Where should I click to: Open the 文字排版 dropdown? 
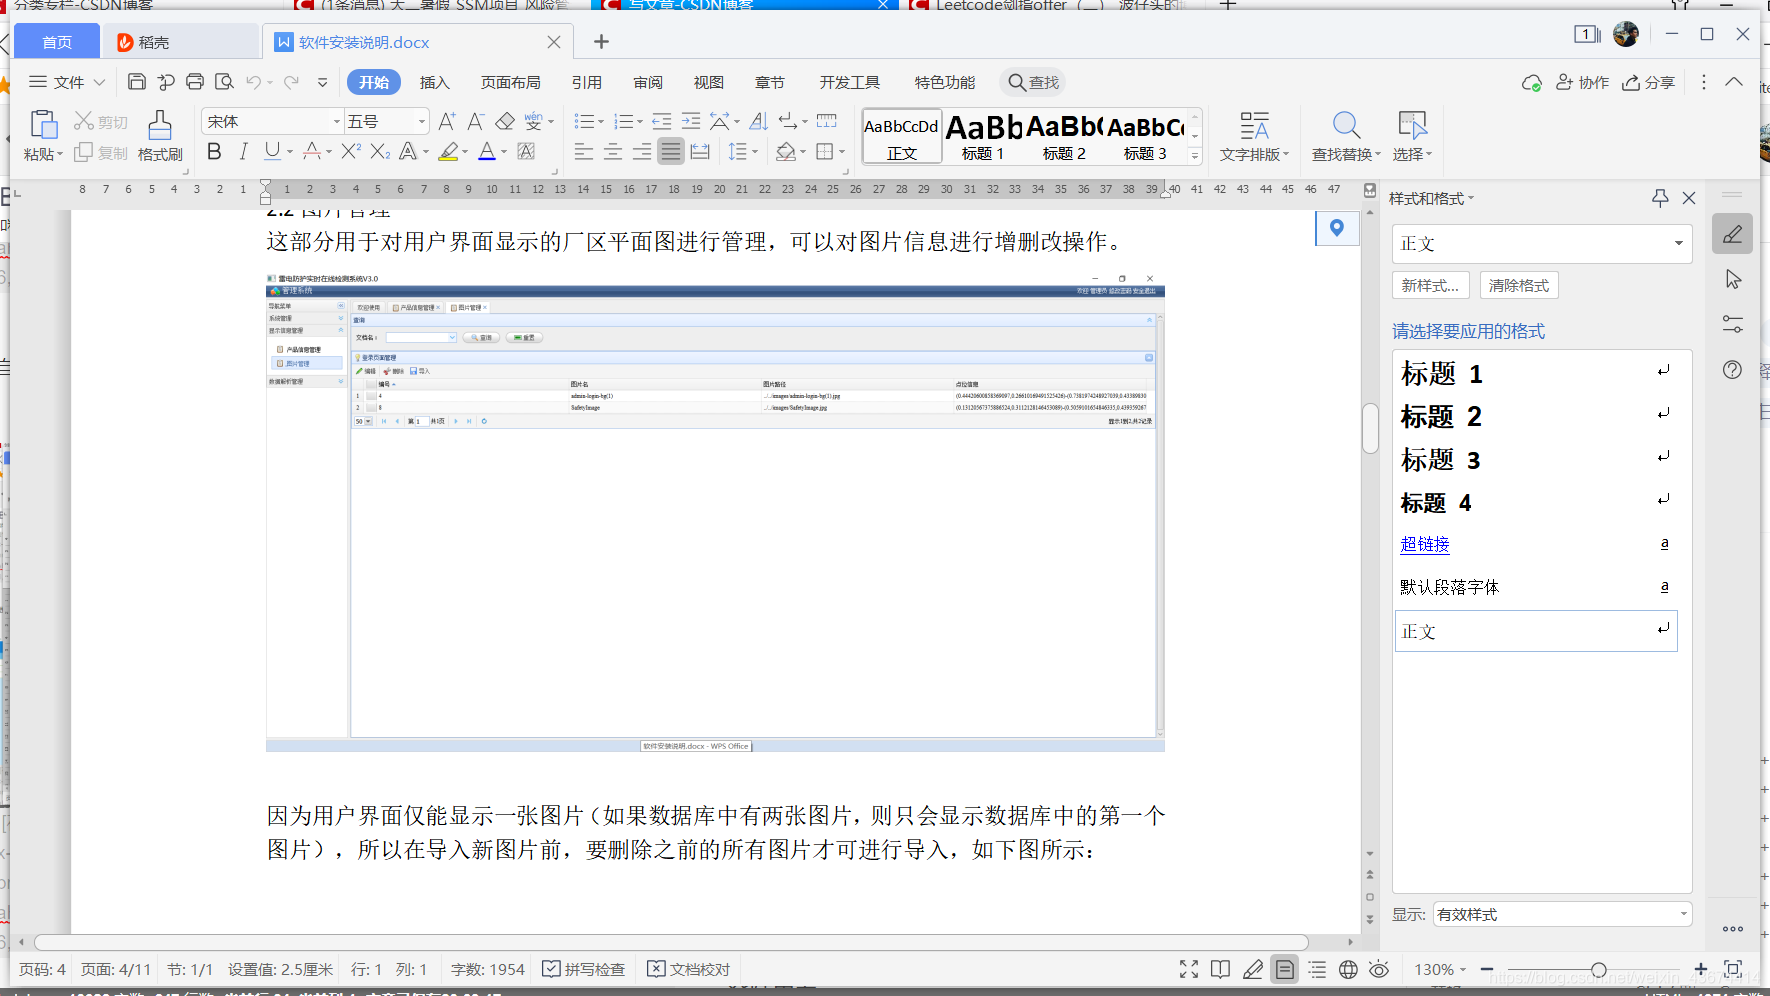1254,136
